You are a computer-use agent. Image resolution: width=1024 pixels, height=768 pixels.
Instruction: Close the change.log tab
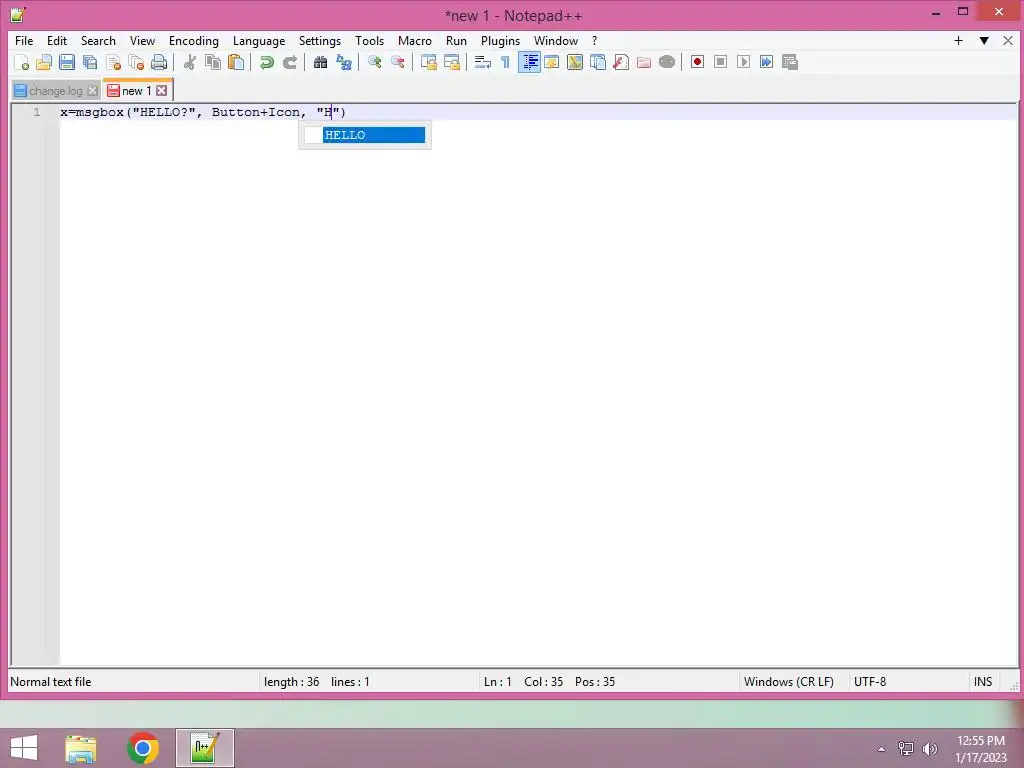pos(93,91)
